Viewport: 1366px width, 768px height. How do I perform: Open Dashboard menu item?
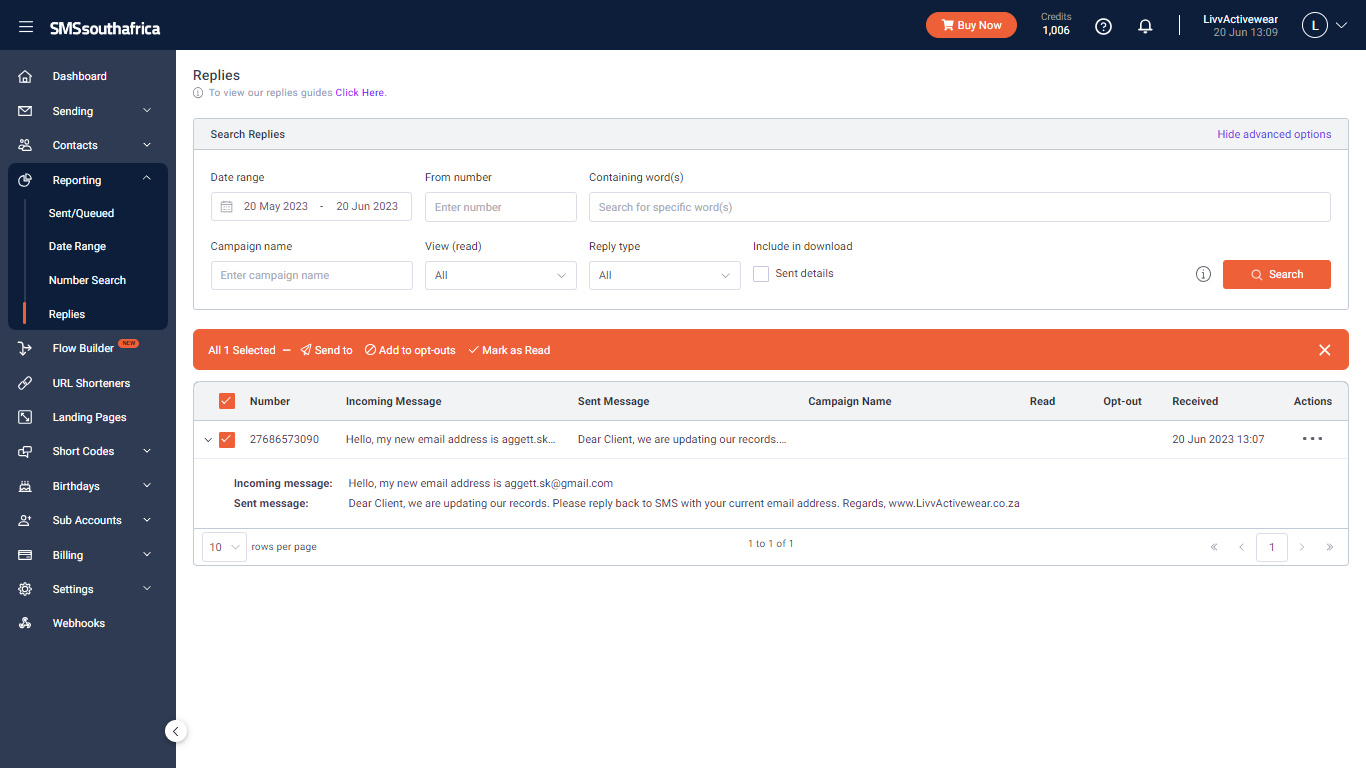click(80, 76)
